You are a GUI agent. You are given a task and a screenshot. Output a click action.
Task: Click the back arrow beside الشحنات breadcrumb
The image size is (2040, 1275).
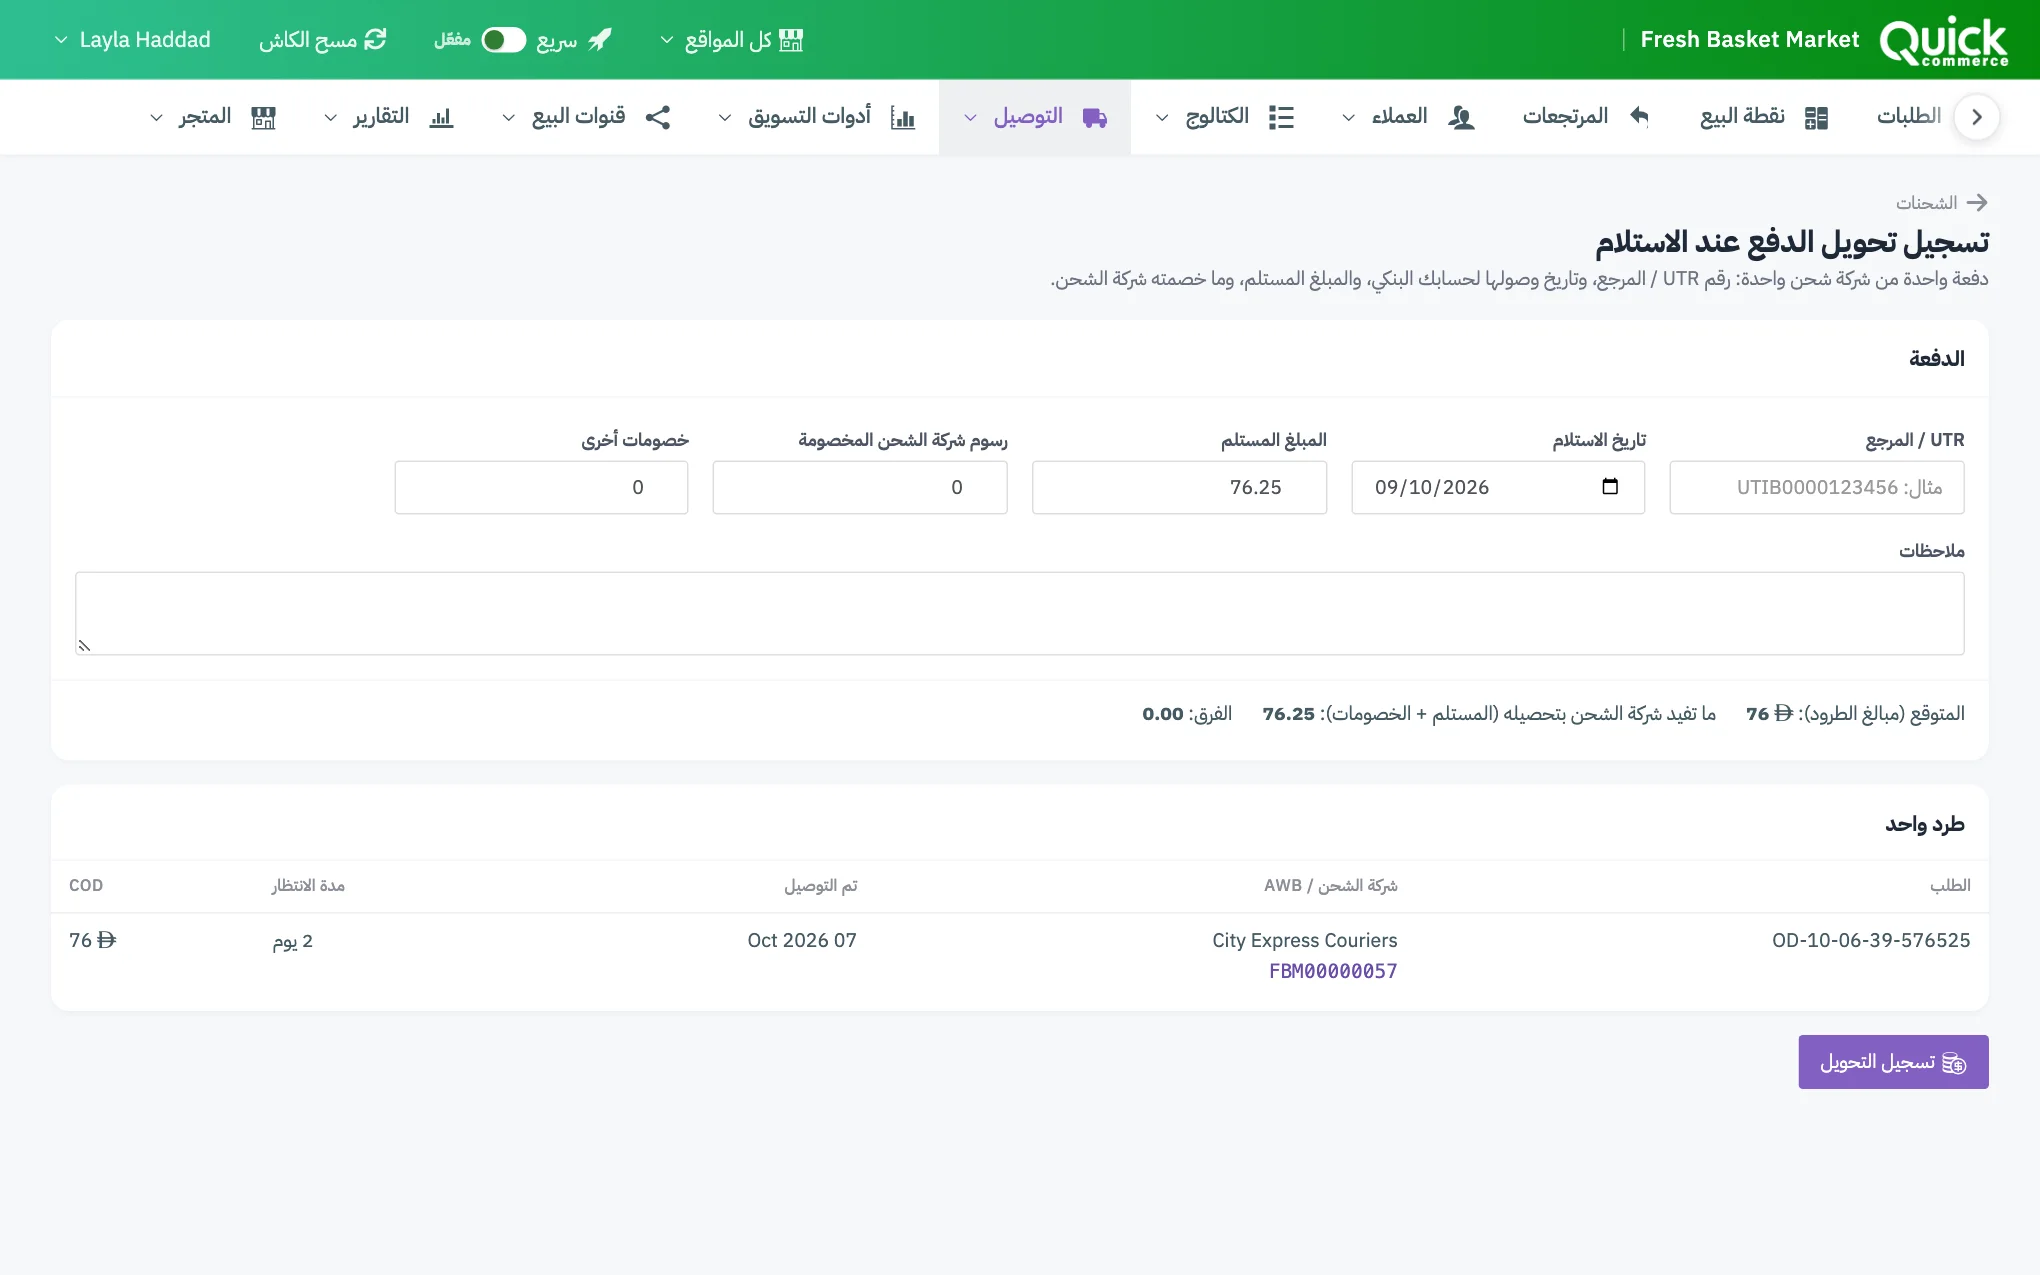(x=1977, y=203)
